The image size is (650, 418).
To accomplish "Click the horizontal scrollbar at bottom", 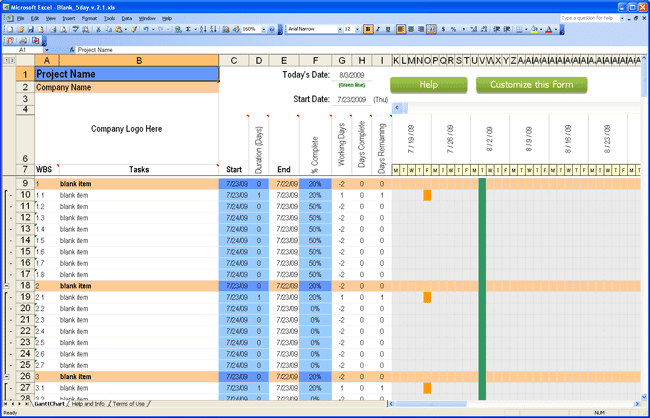I will 431,404.
